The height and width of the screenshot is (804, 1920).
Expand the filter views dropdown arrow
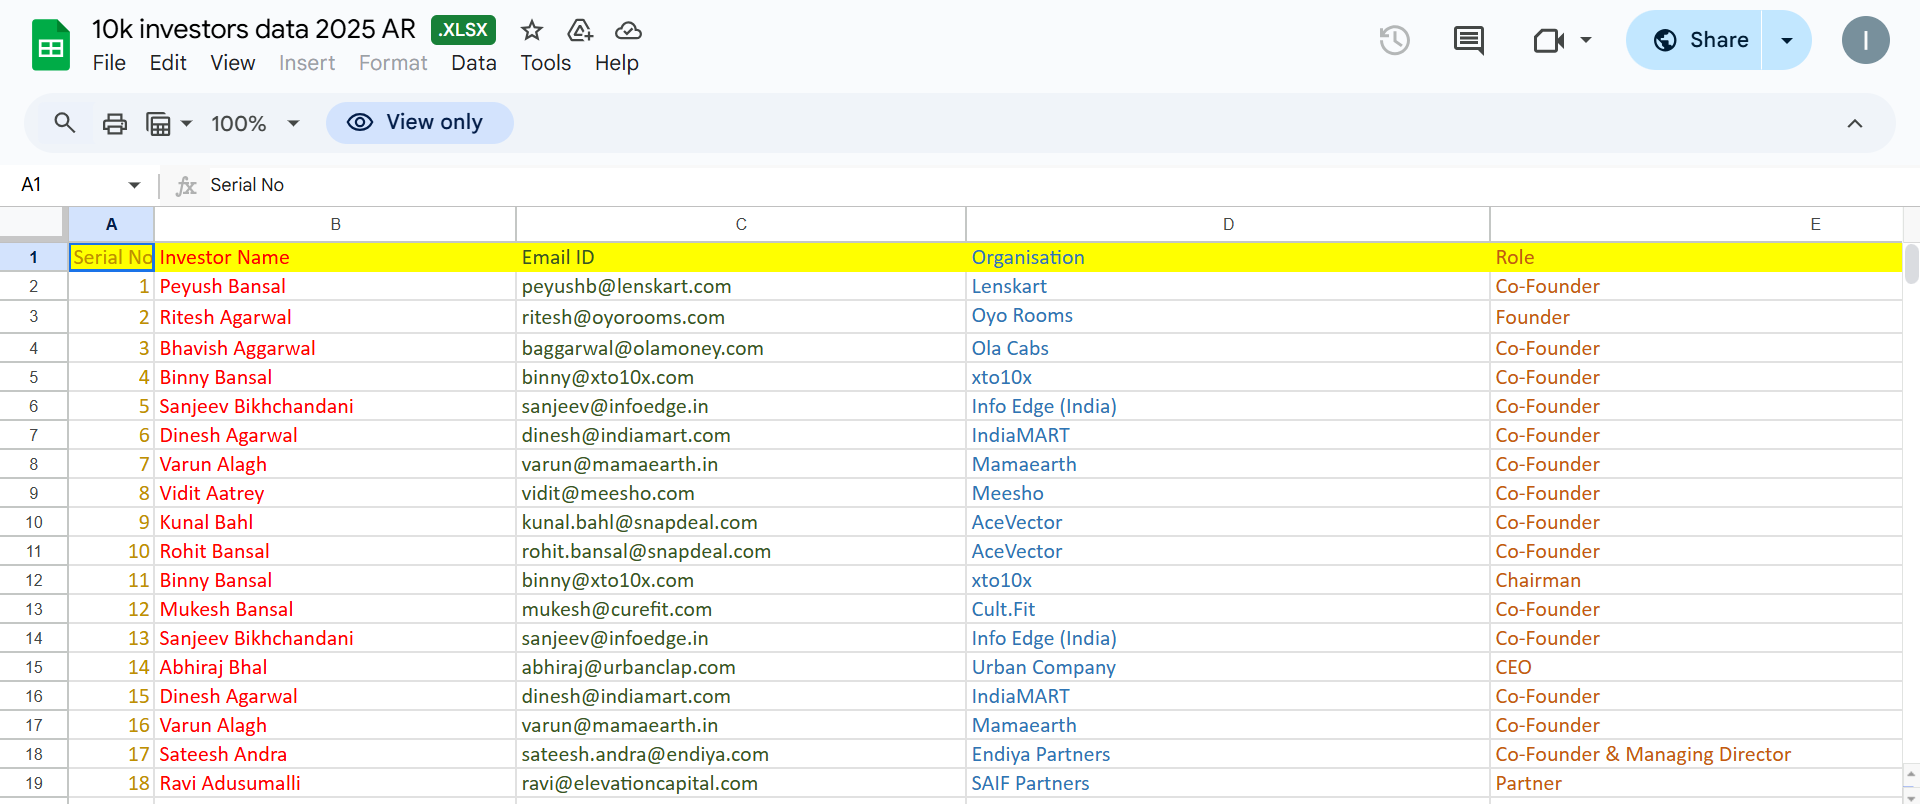pos(186,124)
